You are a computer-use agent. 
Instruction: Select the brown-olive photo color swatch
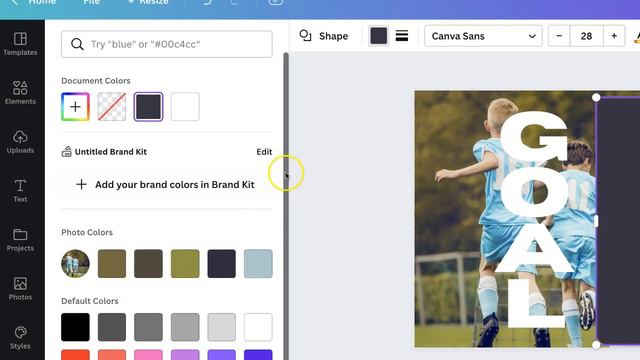112,263
